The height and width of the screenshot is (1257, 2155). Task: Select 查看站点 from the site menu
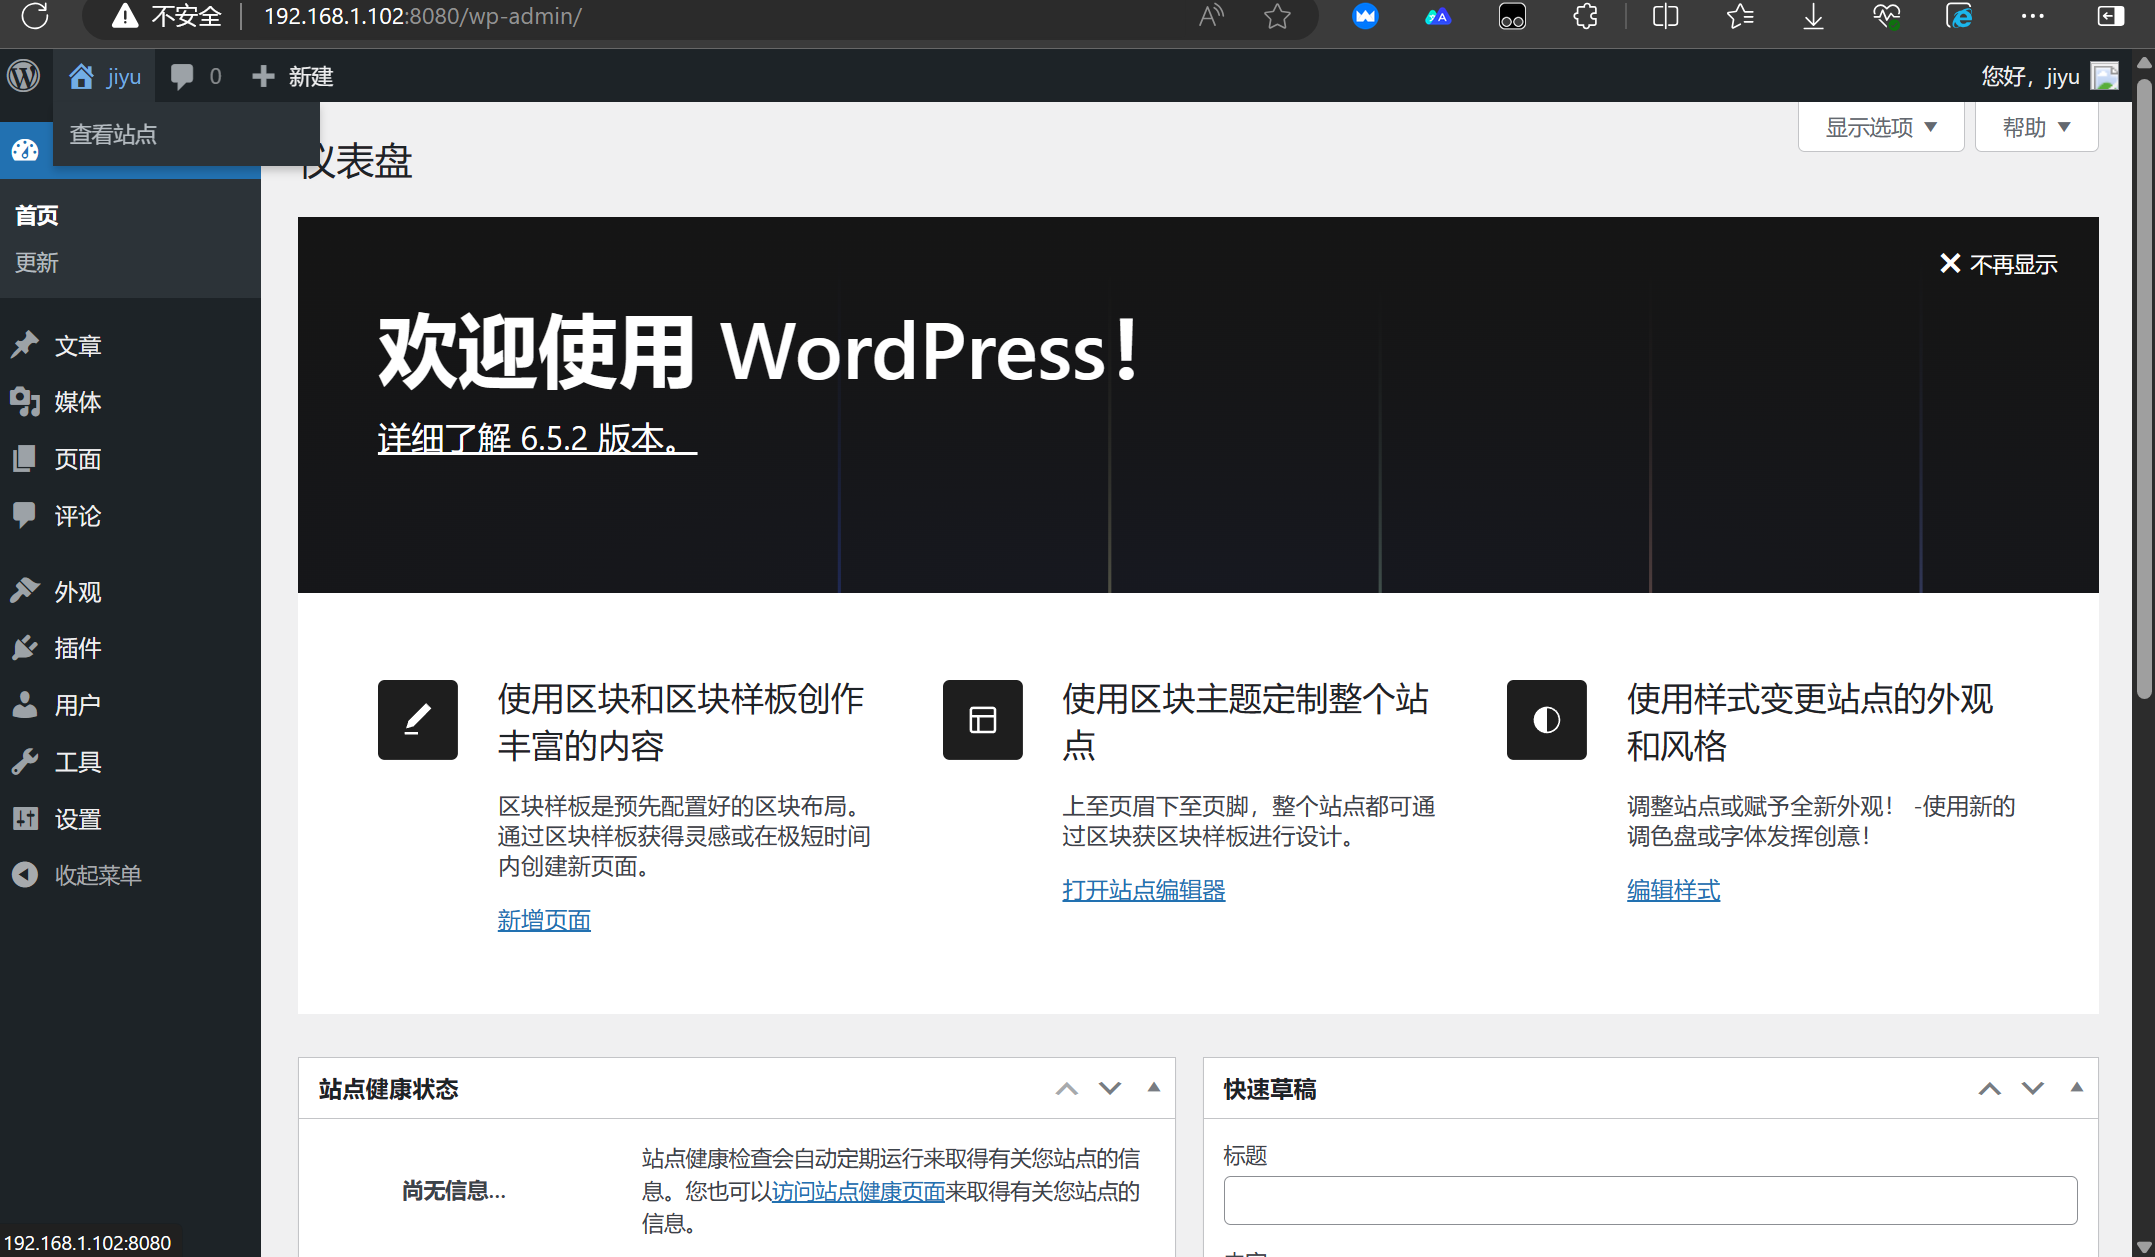tap(113, 134)
